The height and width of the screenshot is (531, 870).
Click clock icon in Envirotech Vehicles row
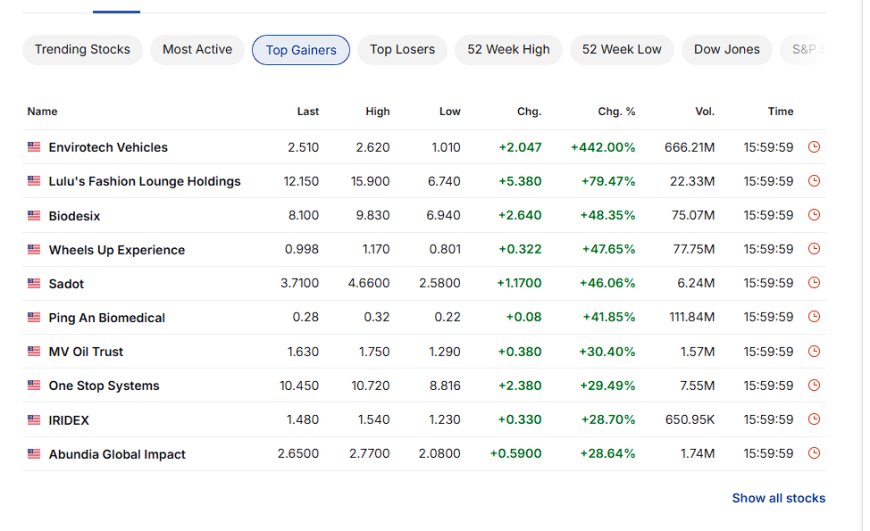tap(814, 147)
